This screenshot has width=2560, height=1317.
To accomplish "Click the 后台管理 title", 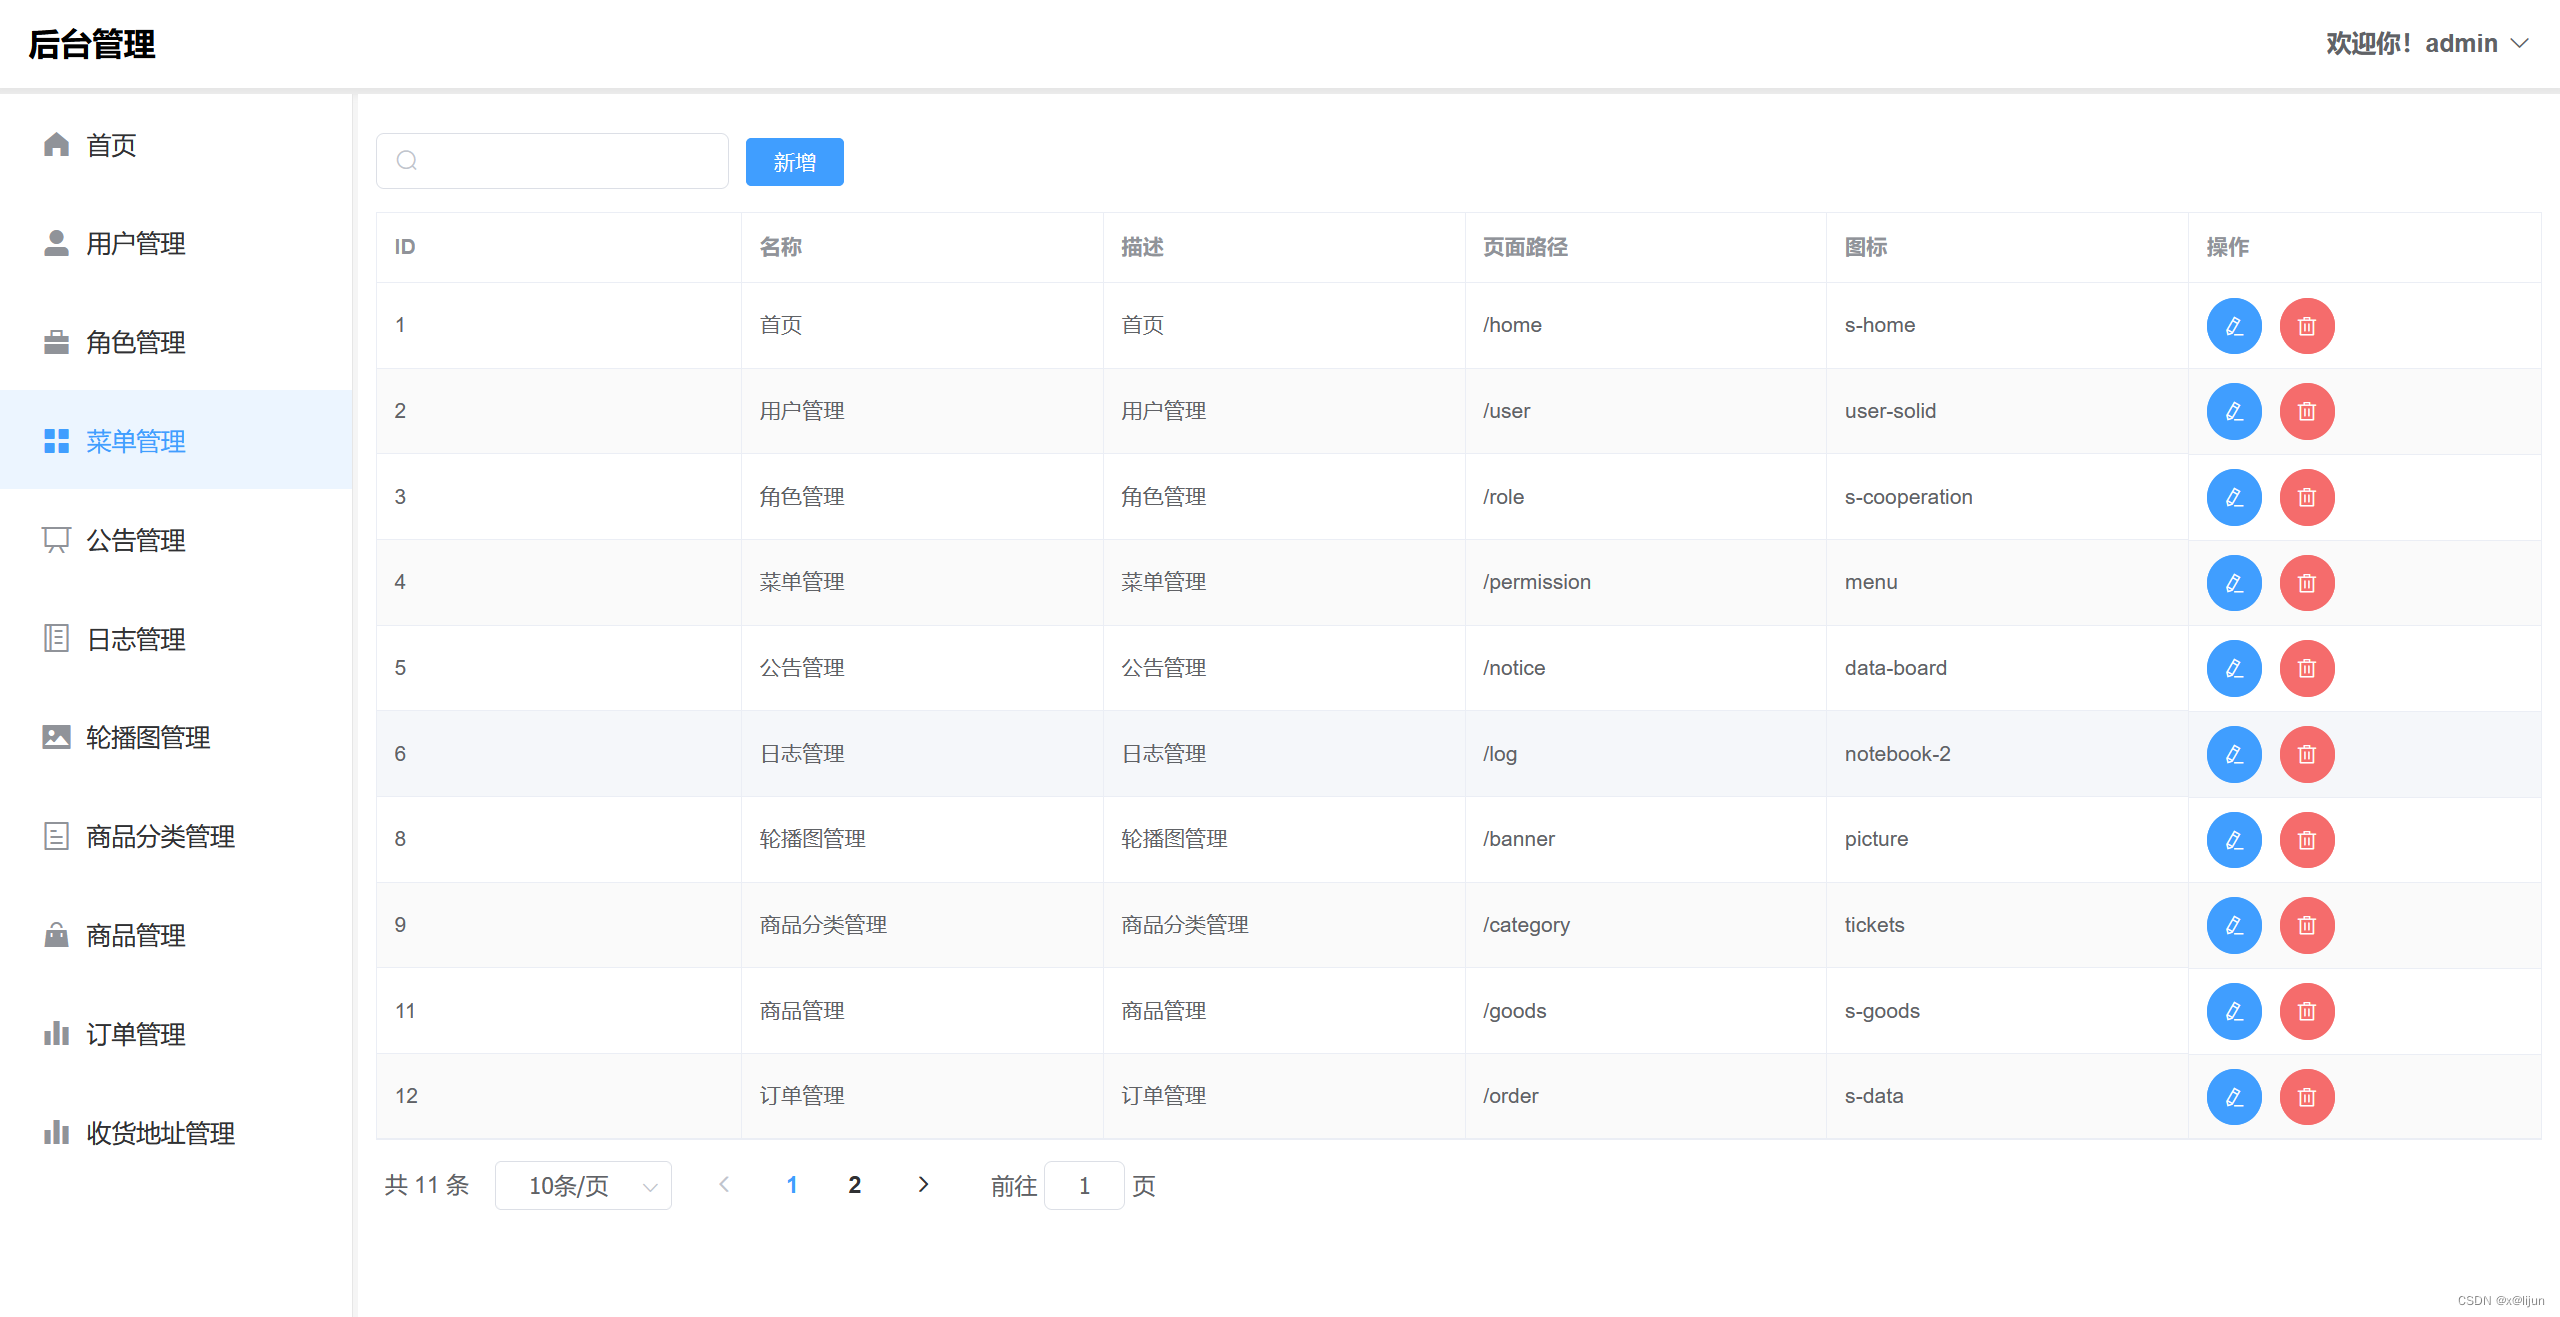I will coord(92,44).
